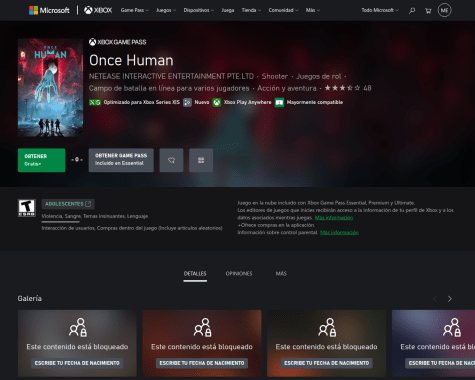The image size is (475, 380).
Task: Click first gallery Escribe tu fecha de nacimiento
Action: point(77,363)
